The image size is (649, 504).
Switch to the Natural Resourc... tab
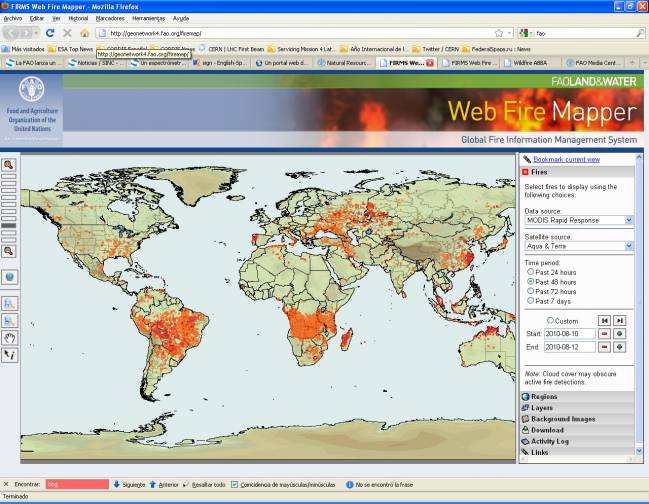[x=344, y=63]
